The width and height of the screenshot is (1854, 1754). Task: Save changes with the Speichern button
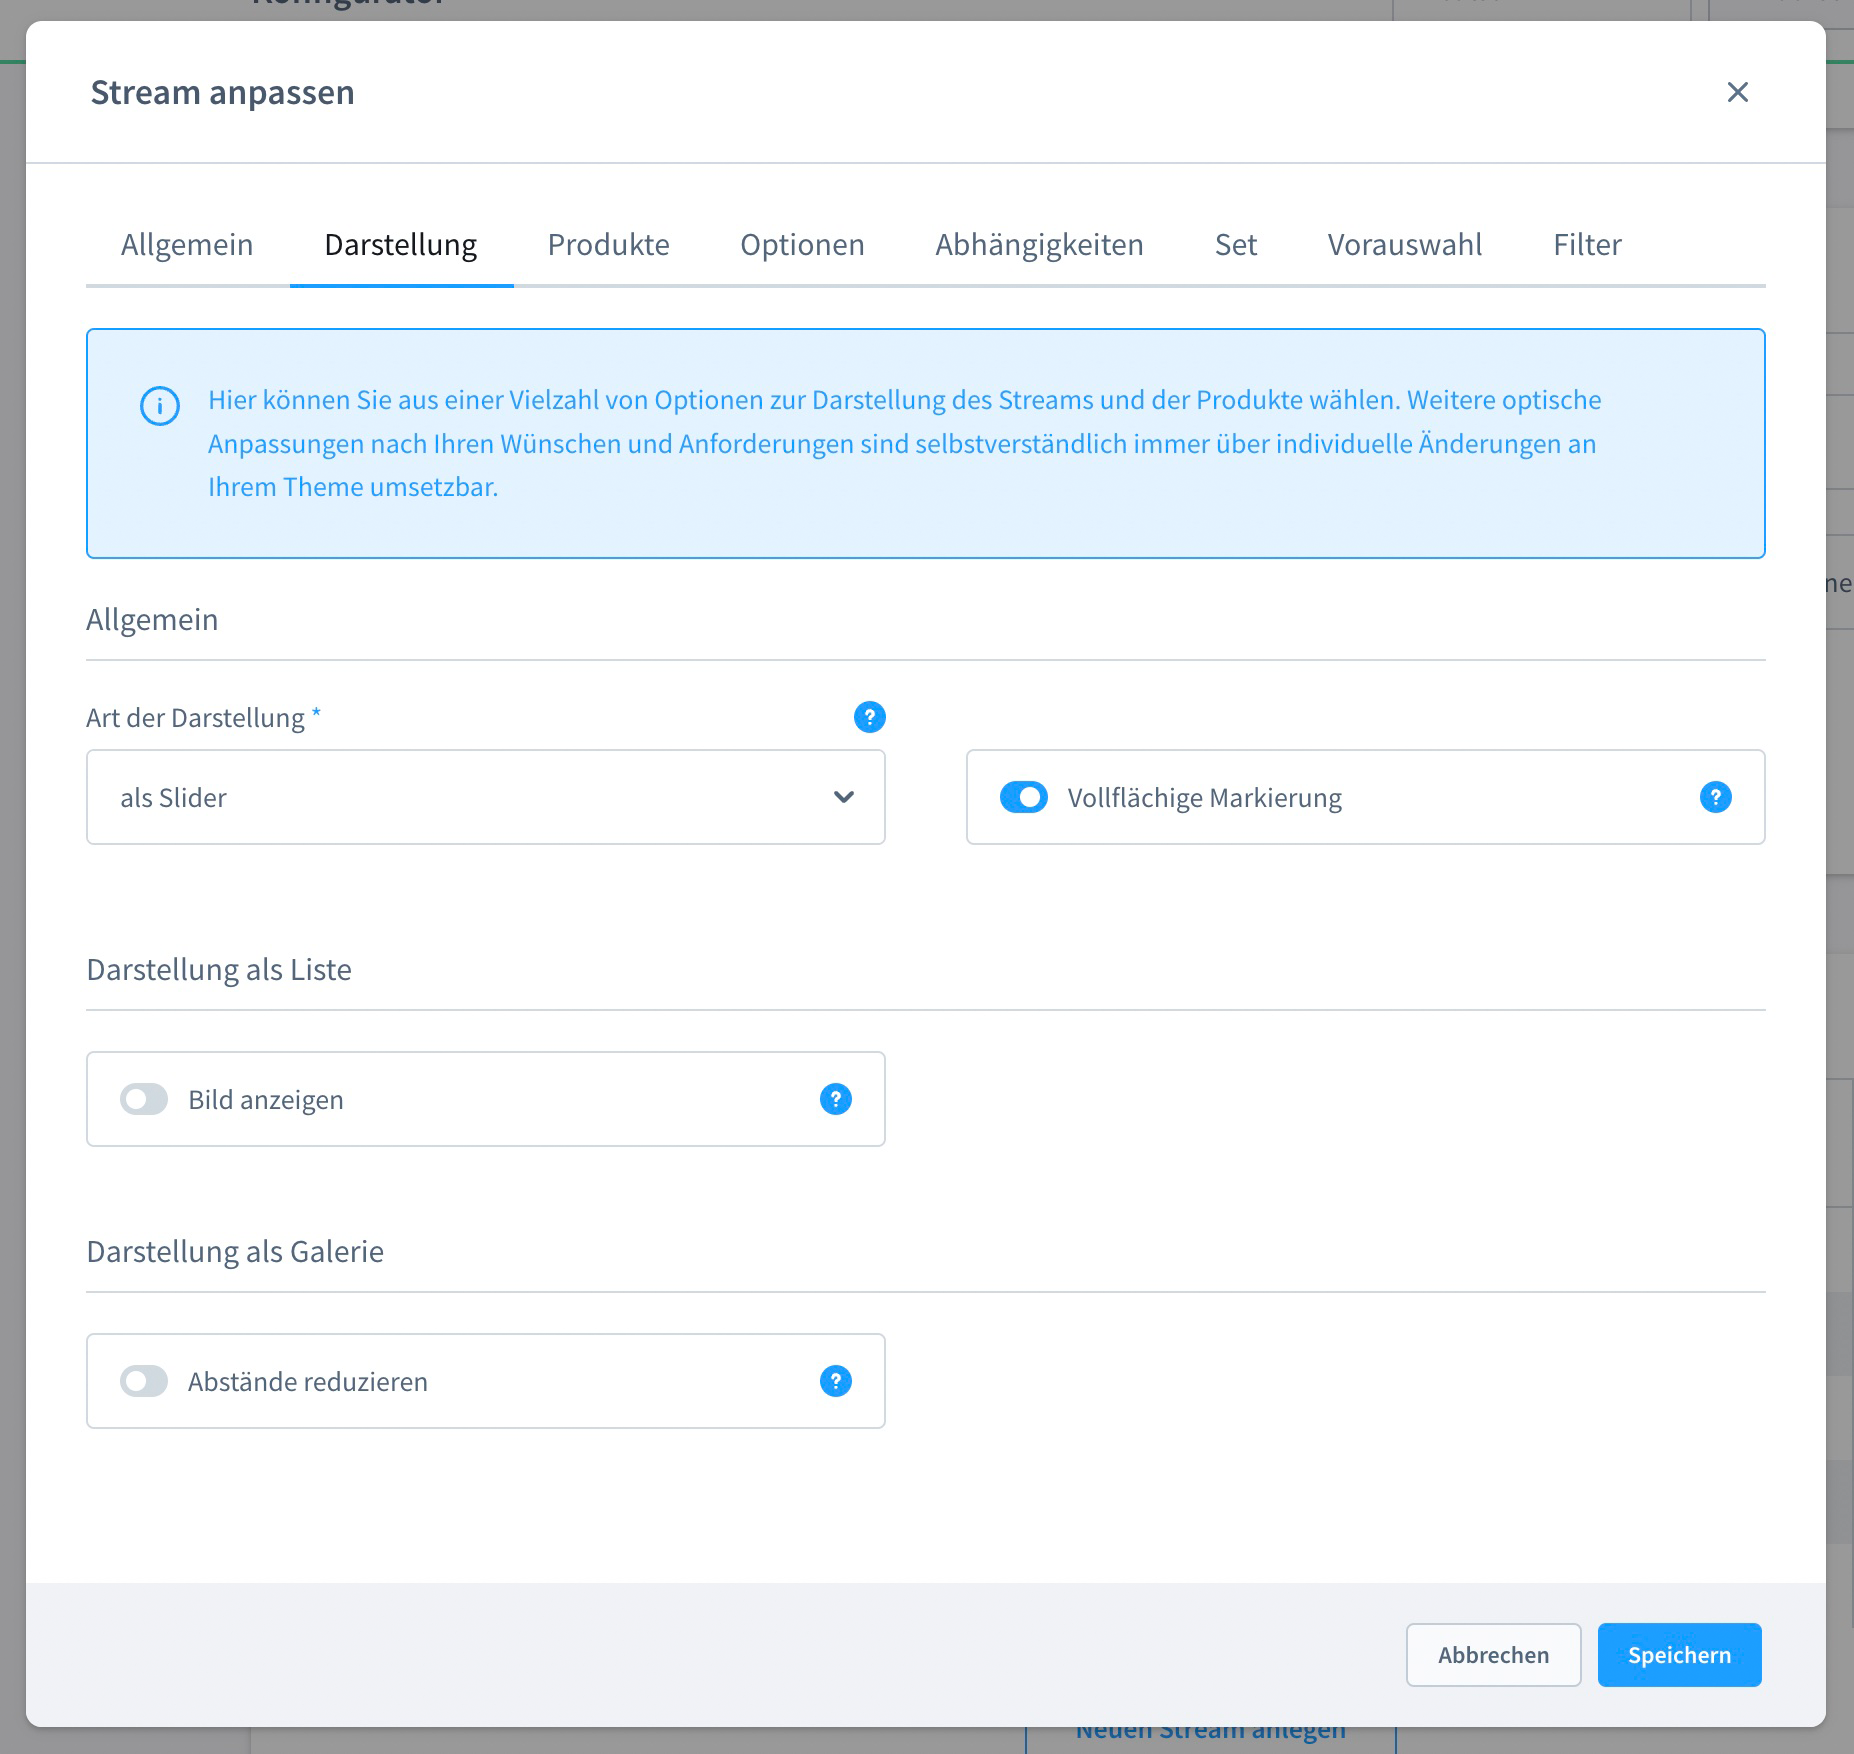click(x=1680, y=1655)
